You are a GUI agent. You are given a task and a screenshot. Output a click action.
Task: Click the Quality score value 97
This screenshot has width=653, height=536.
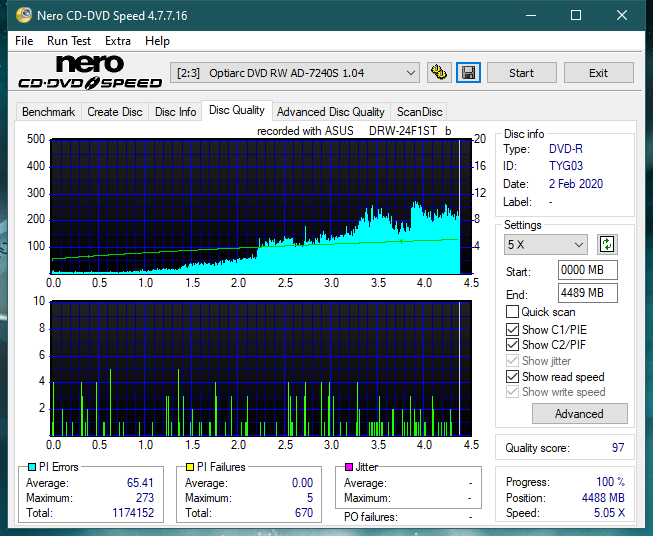[618, 448]
